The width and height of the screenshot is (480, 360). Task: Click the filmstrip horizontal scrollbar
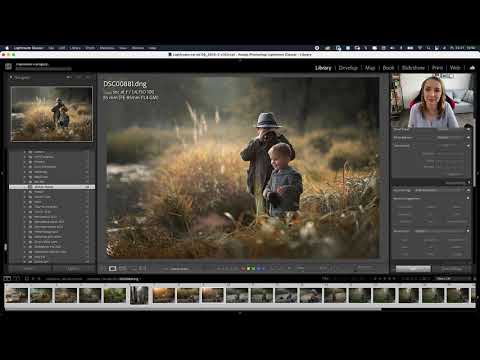193,309
